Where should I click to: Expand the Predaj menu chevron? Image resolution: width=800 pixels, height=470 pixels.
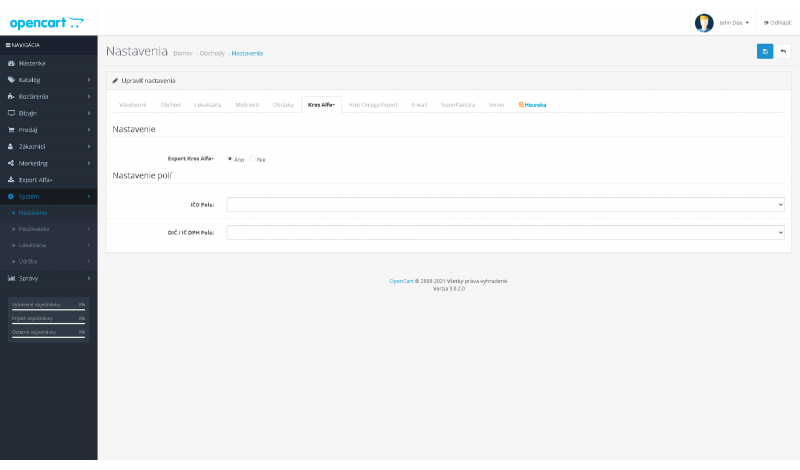[89, 130]
